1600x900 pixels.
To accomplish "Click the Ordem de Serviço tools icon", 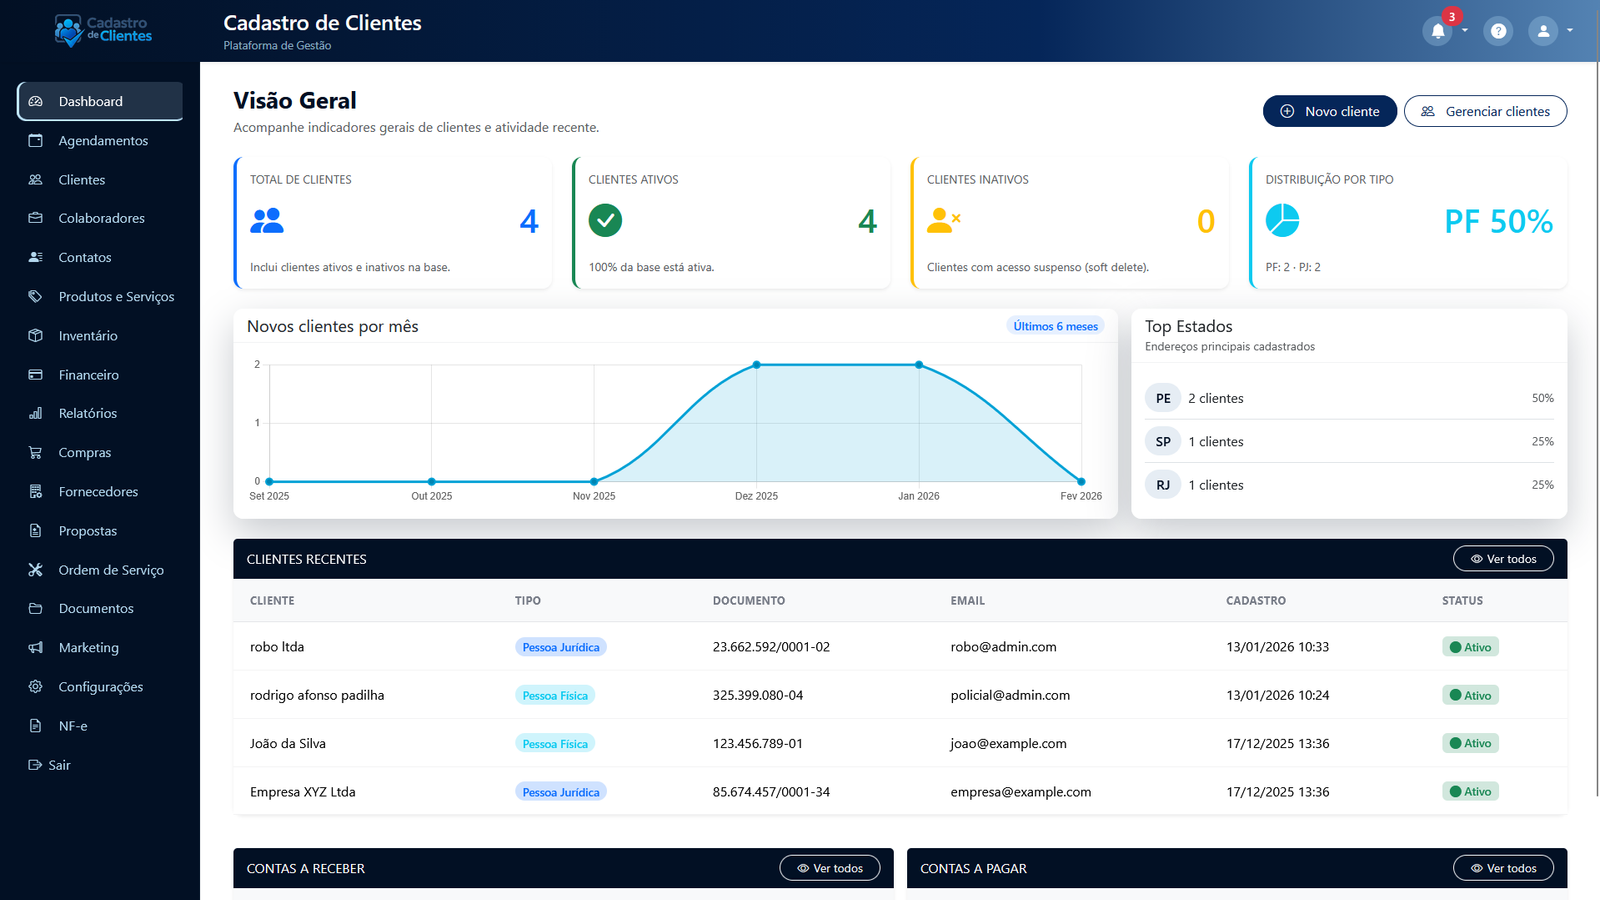I will coord(36,570).
